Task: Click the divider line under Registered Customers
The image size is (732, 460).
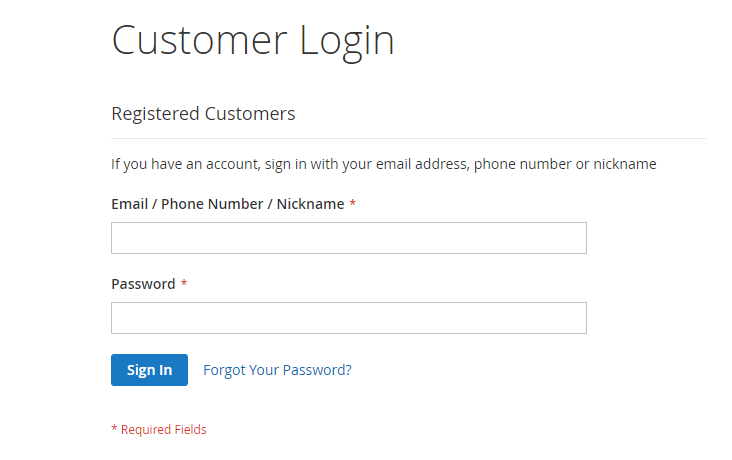Action: point(408,138)
